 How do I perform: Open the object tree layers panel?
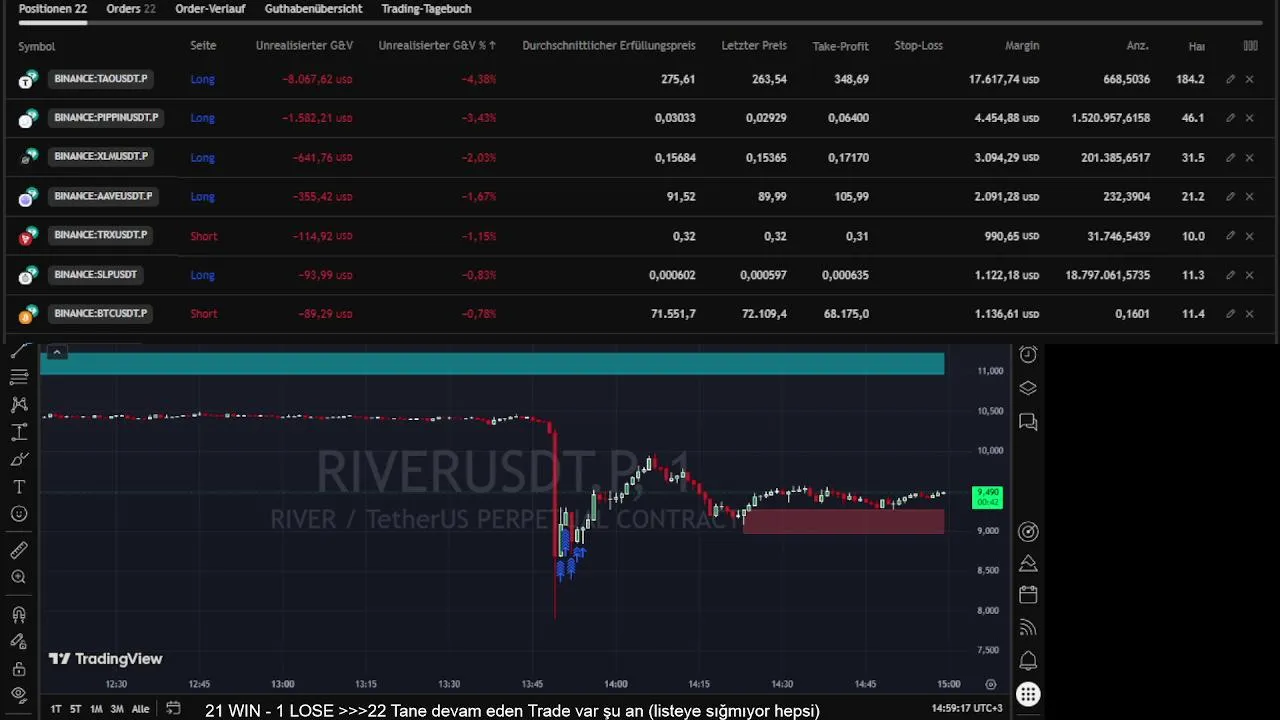(1028, 388)
